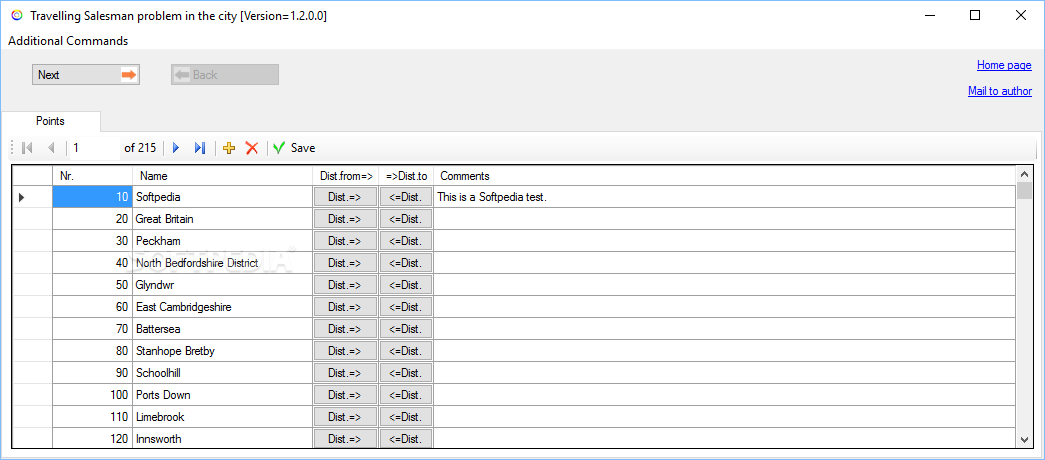Click Dist.=> button in the Ports Down row

345,395
